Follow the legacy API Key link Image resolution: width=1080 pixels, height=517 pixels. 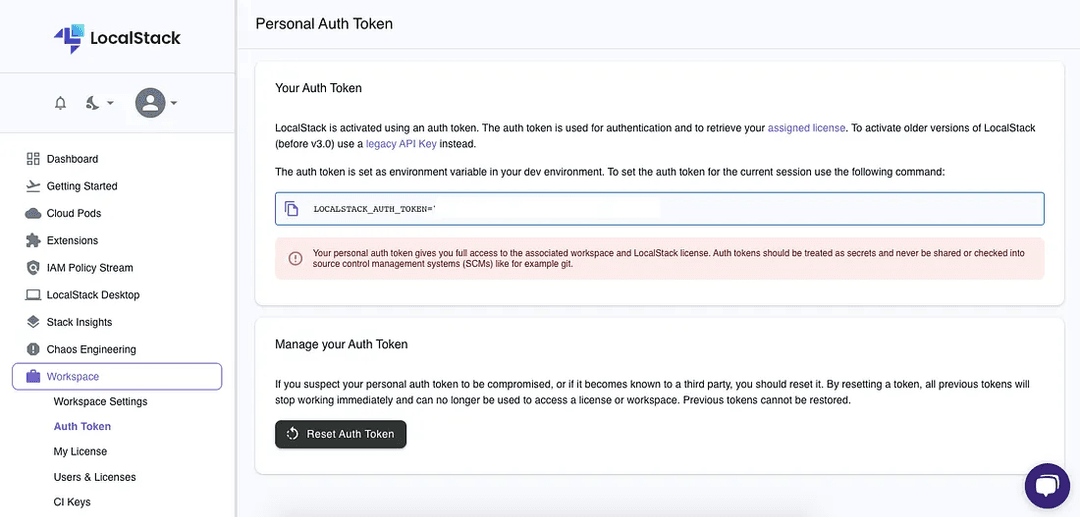tap(401, 145)
